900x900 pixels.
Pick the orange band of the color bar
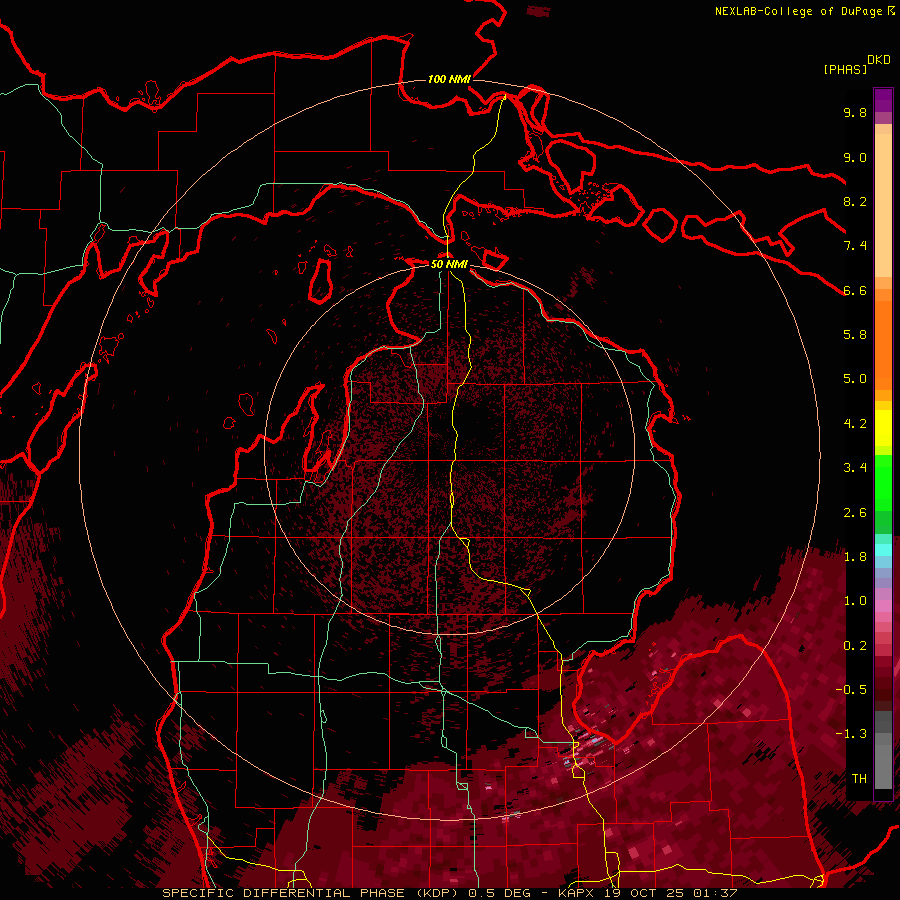[x=883, y=344]
